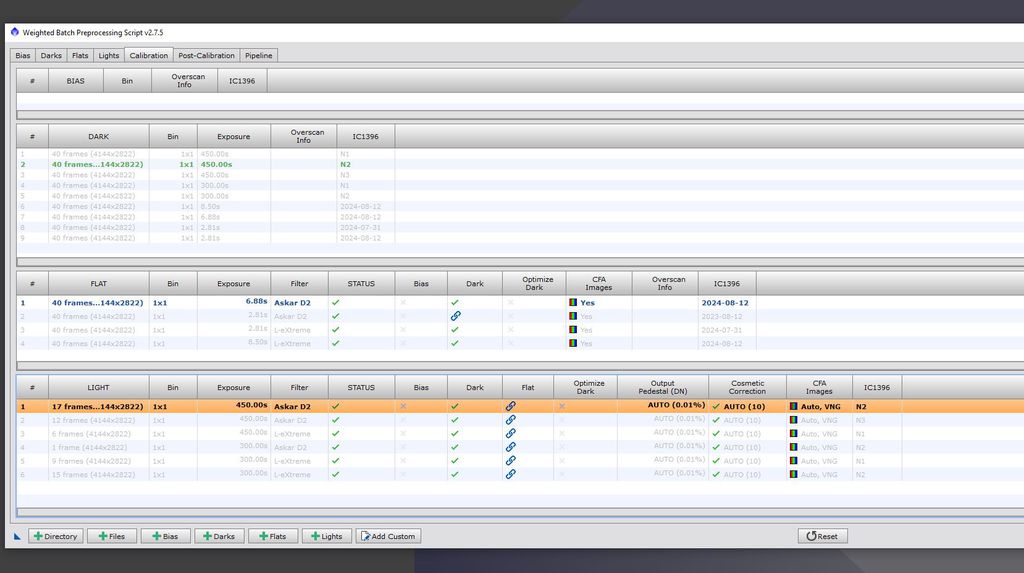Add dark frames with the Darks button
The height and width of the screenshot is (573, 1024).
click(x=219, y=536)
